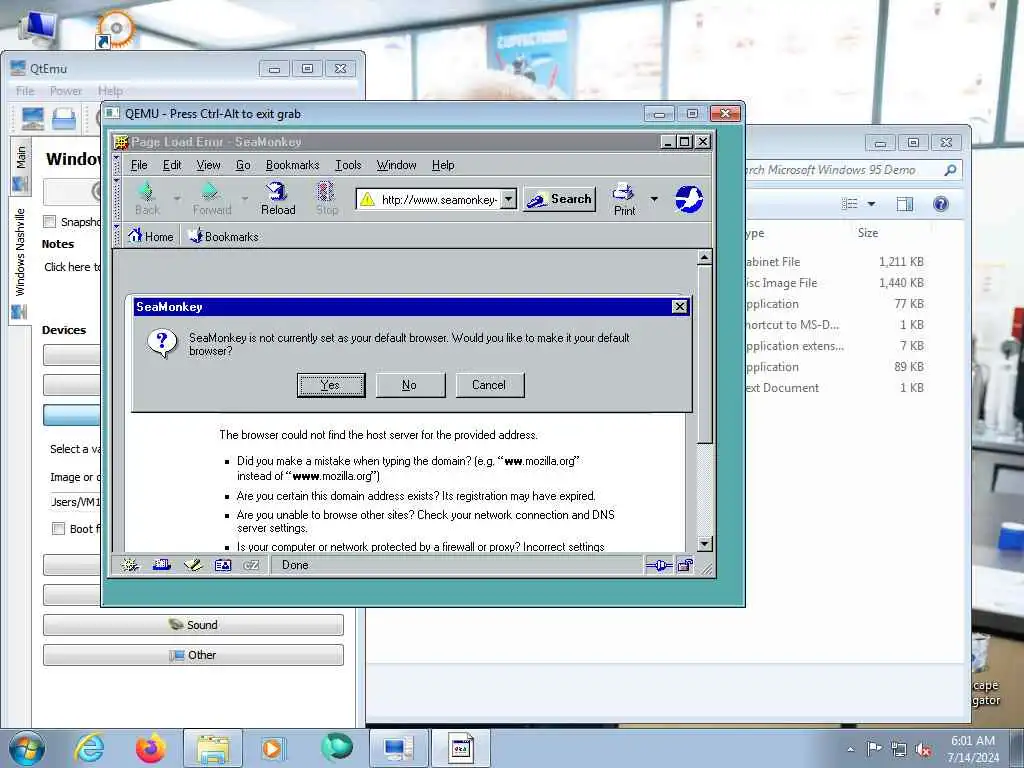The height and width of the screenshot is (768, 1024).
Task: Click the Other button in QtEmu
Action: pyautogui.click(x=193, y=655)
